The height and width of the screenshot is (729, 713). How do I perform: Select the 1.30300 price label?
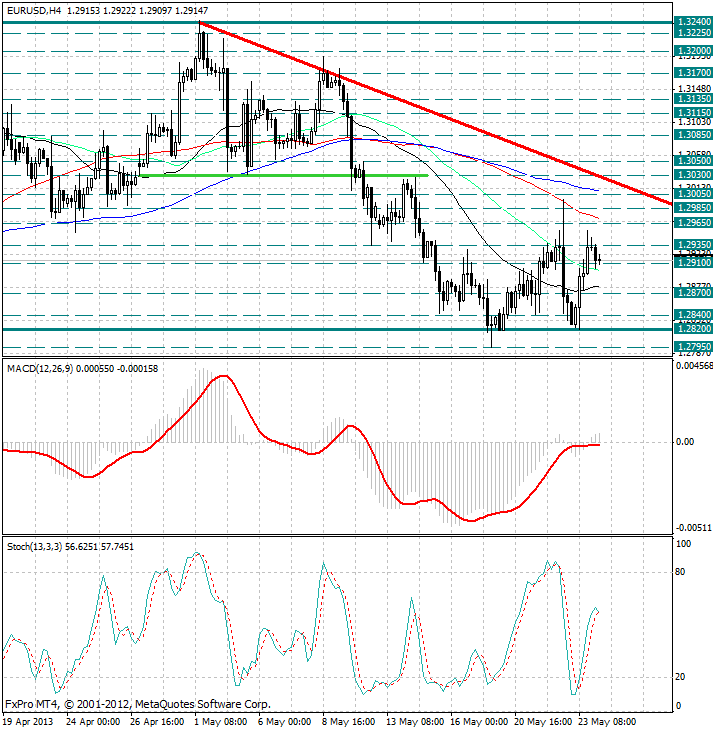[x=693, y=175]
